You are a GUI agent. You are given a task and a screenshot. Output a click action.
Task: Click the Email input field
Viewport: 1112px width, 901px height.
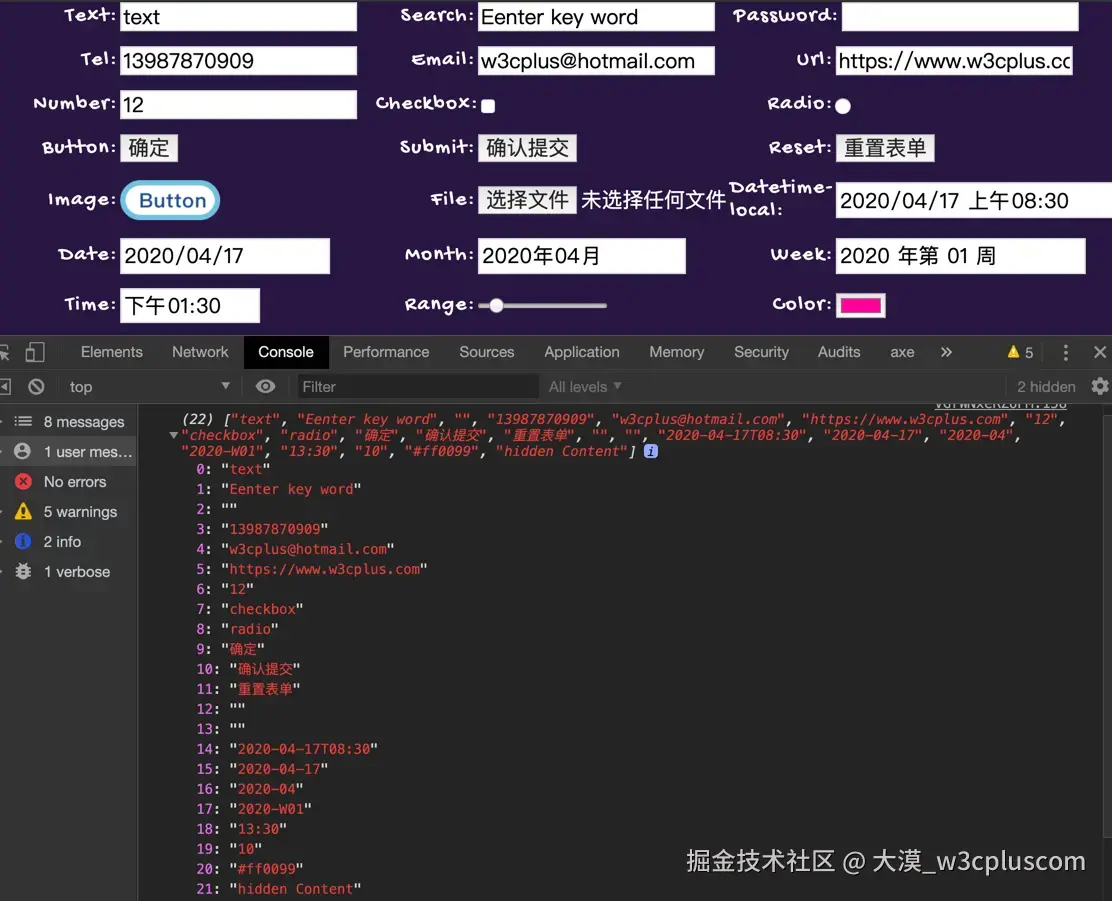[x=596, y=60]
